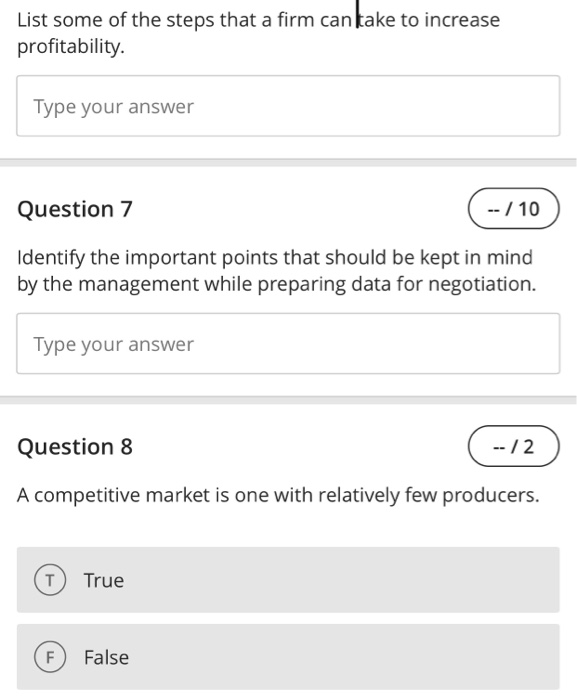
Task: Click the 'A competitive market' statement text
Action: [278, 495]
